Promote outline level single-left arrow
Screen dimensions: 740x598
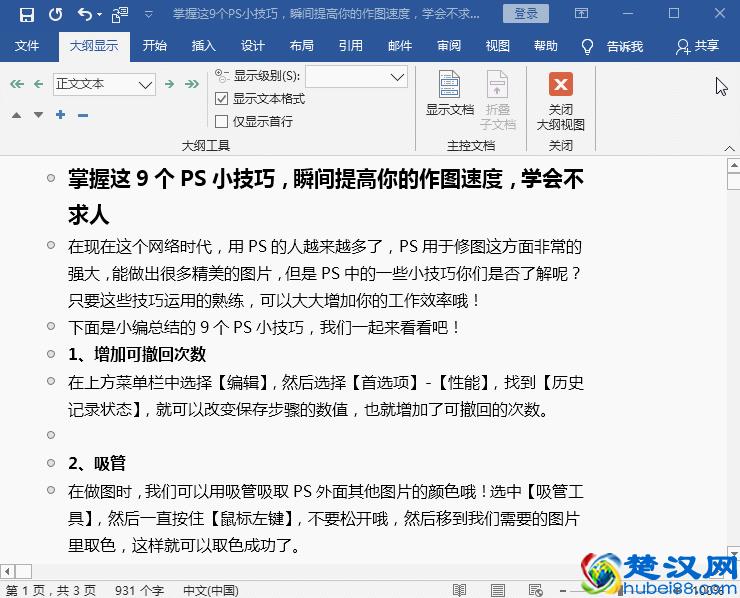pyautogui.click(x=39, y=84)
